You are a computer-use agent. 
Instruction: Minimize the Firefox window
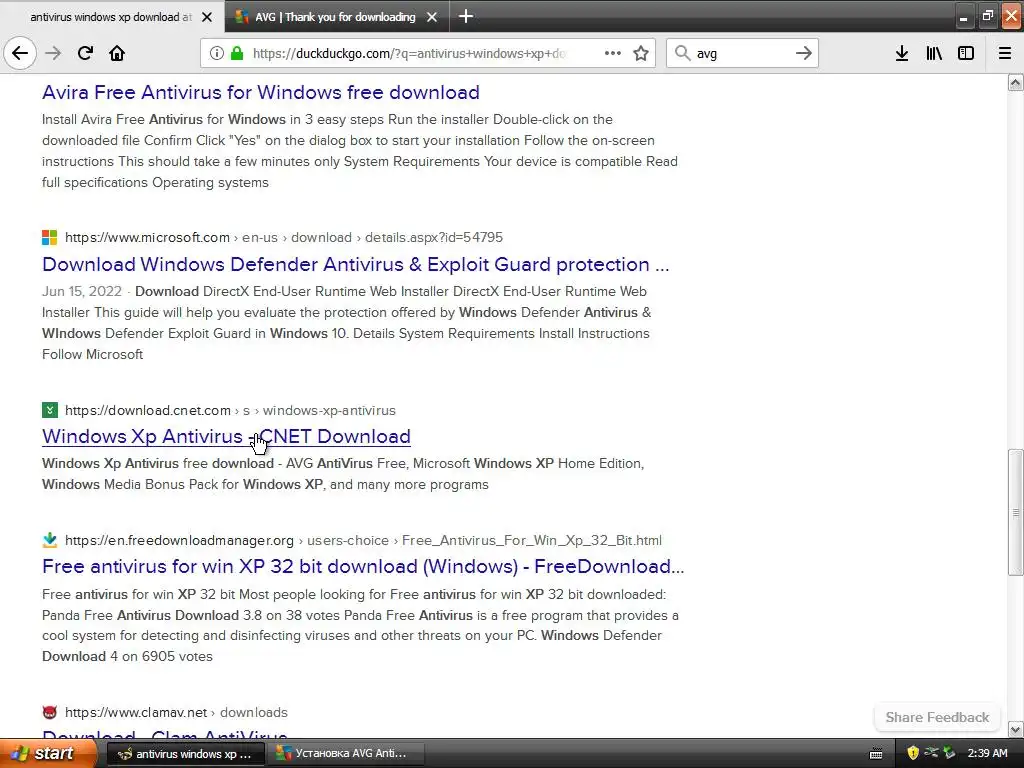tap(963, 16)
